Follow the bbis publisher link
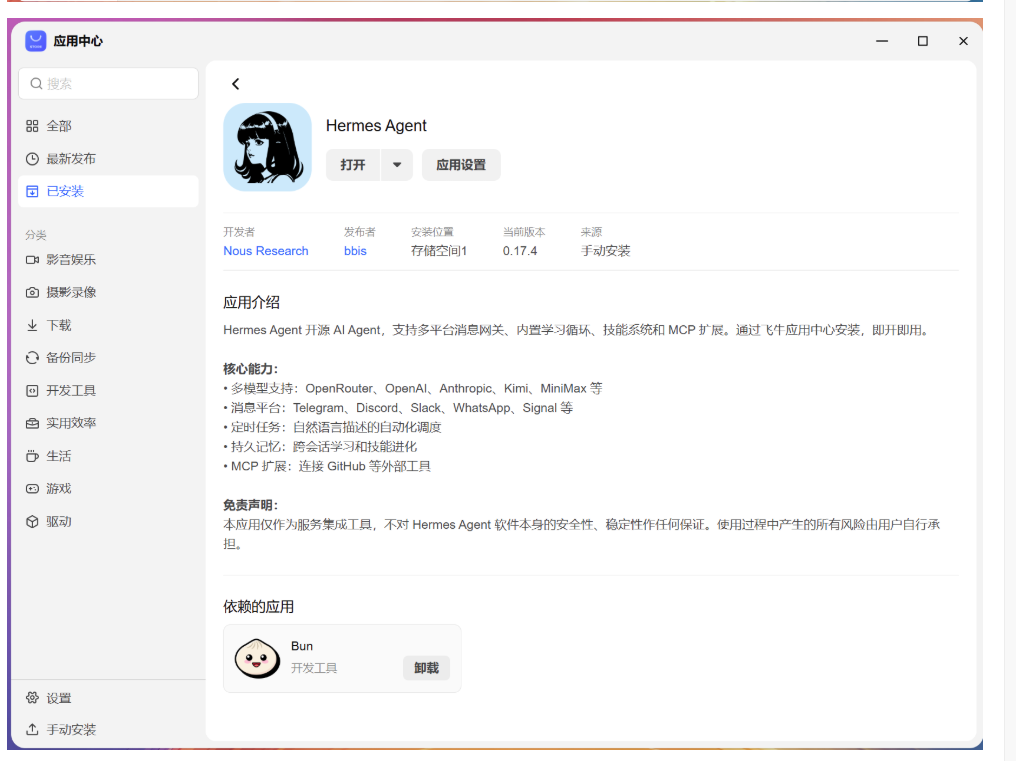Image resolution: width=1016 pixels, height=761 pixels. click(355, 251)
